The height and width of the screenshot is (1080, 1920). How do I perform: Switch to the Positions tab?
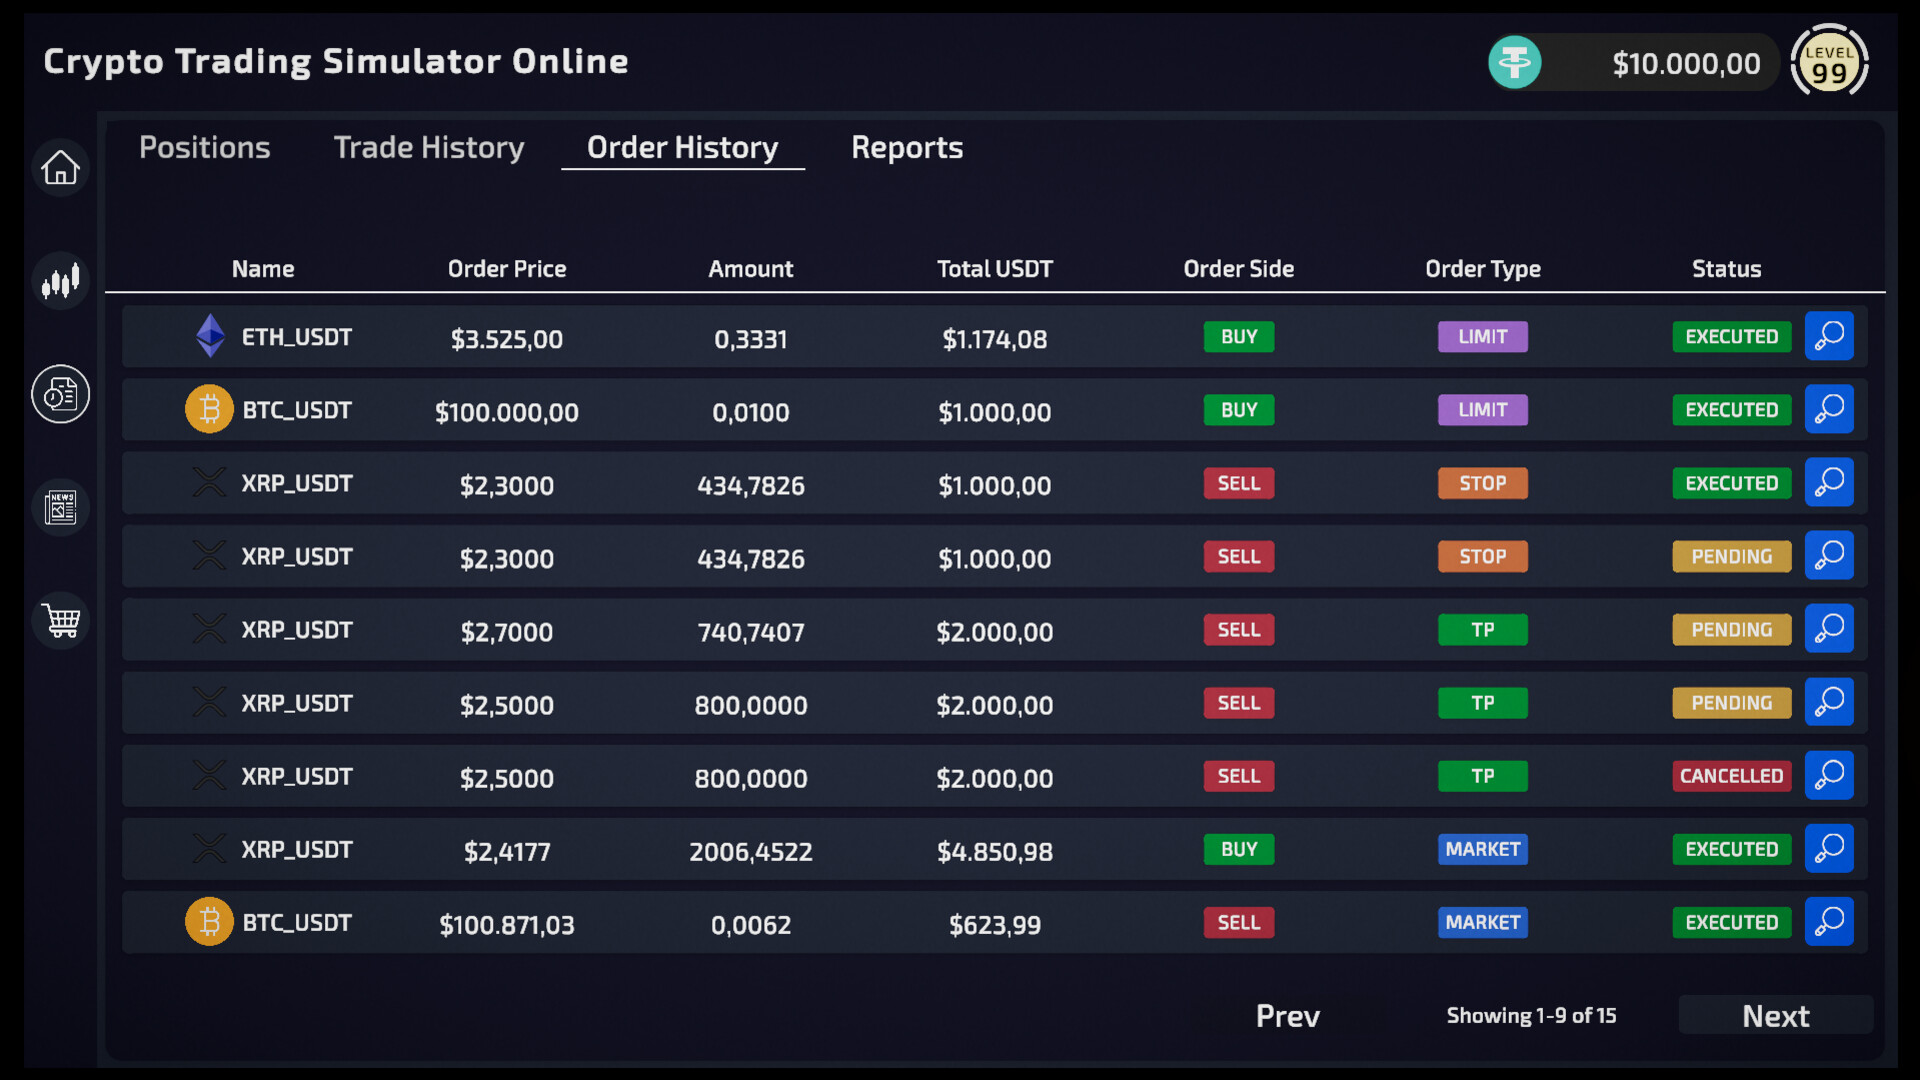click(x=204, y=147)
